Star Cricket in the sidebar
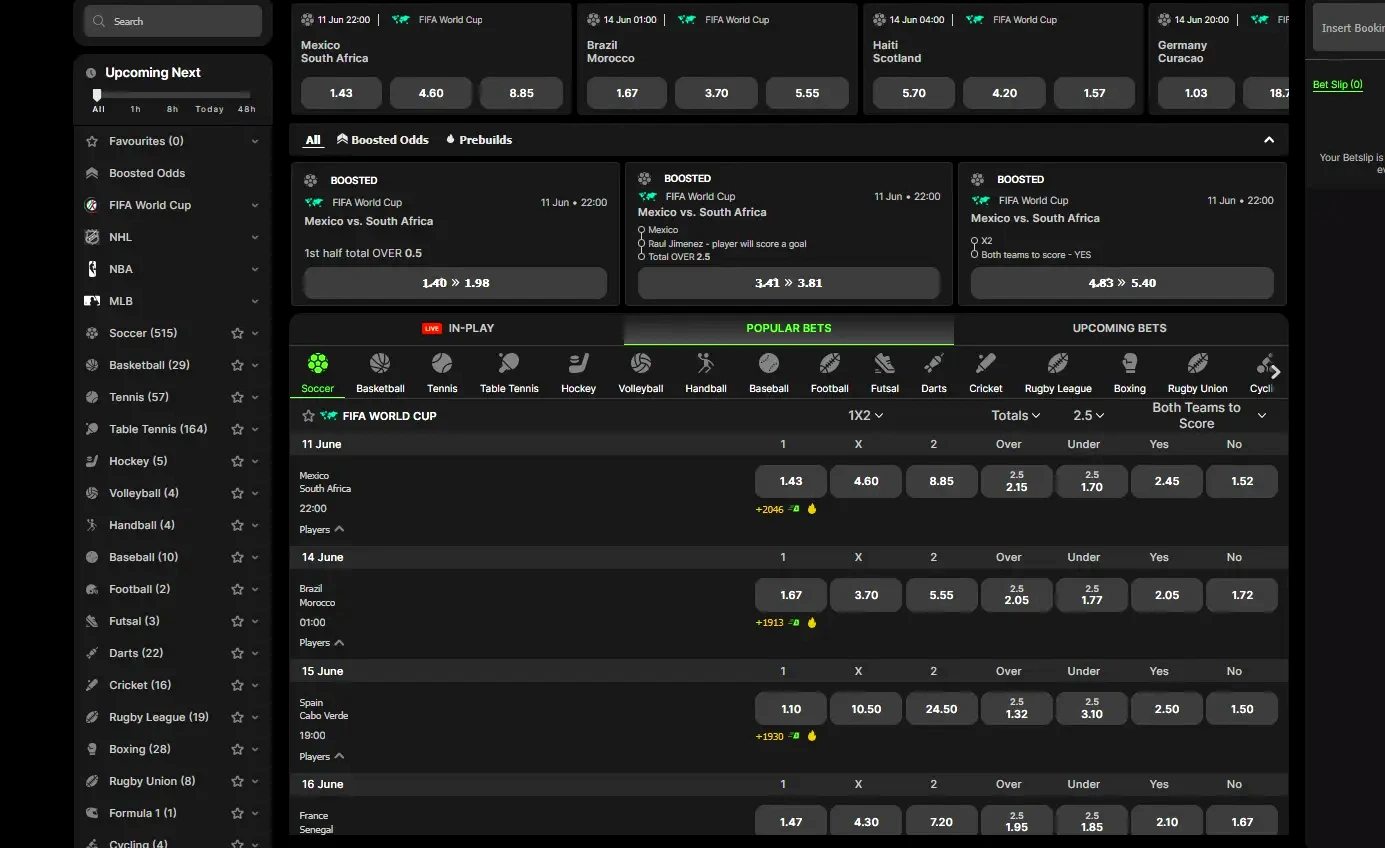Screen dimensions: 1385x848 pos(237,685)
